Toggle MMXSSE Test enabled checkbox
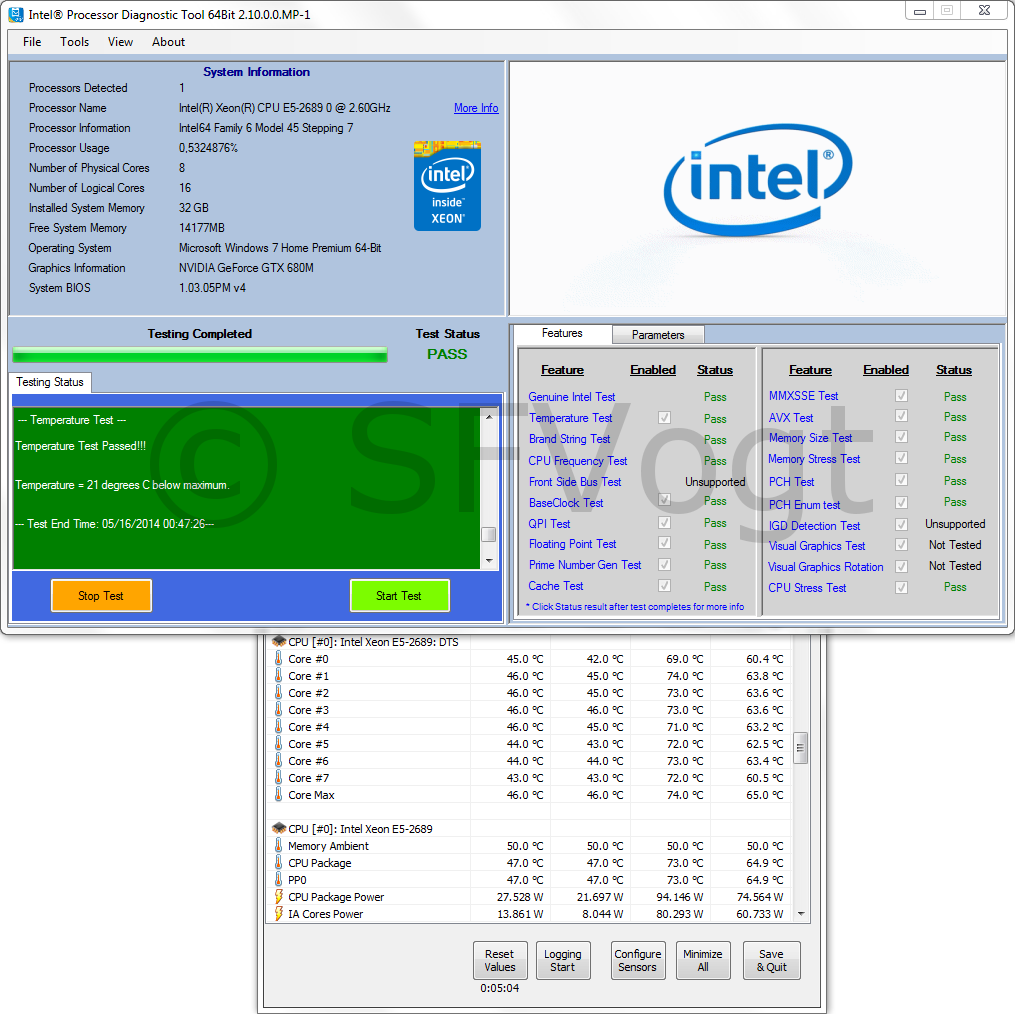Image resolution: width=1015 pixels, height=1014 pixels. click(901, 396)
